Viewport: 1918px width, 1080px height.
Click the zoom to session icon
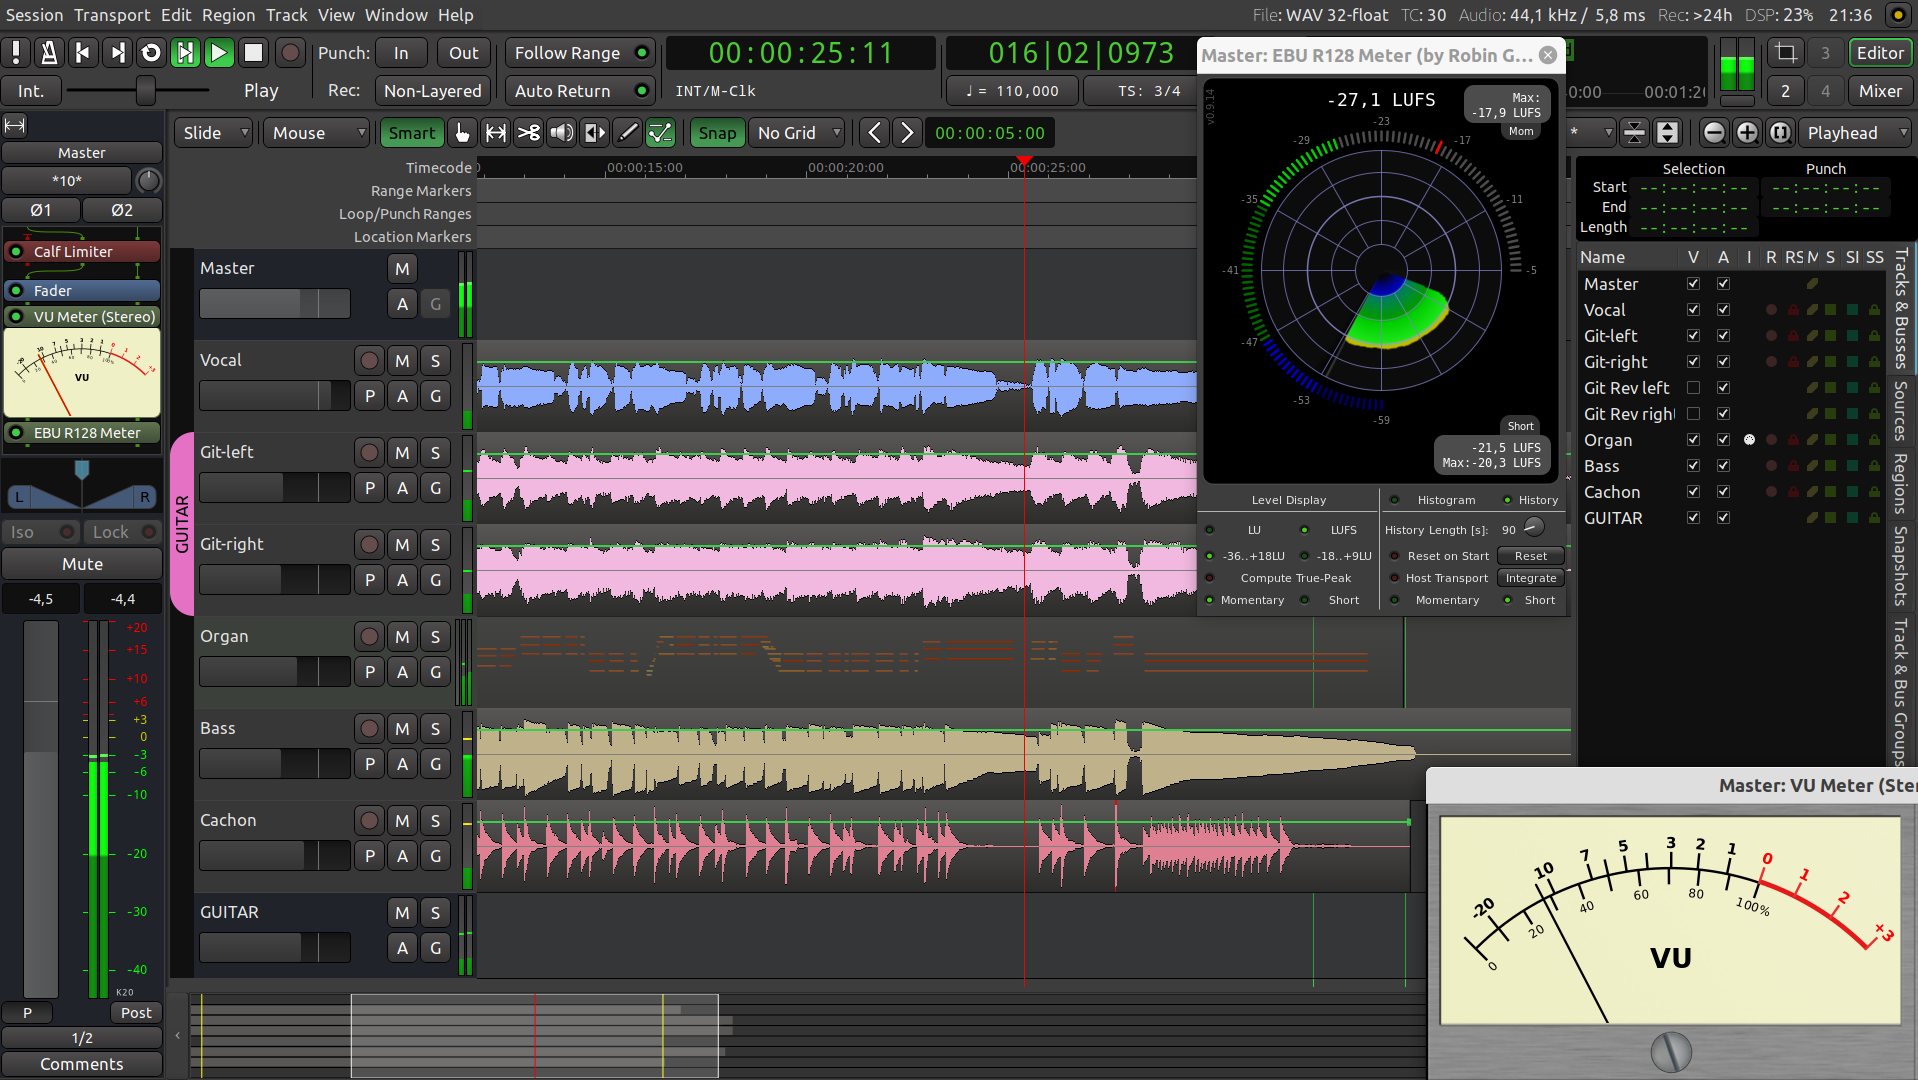click(x=1780, y=133)
